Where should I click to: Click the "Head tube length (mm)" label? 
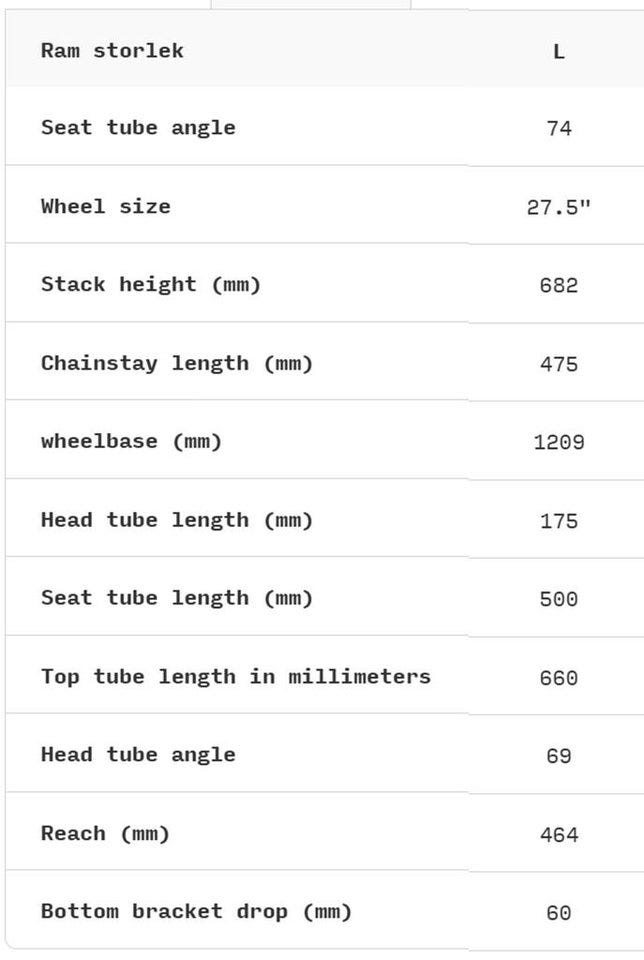(177, 520)
